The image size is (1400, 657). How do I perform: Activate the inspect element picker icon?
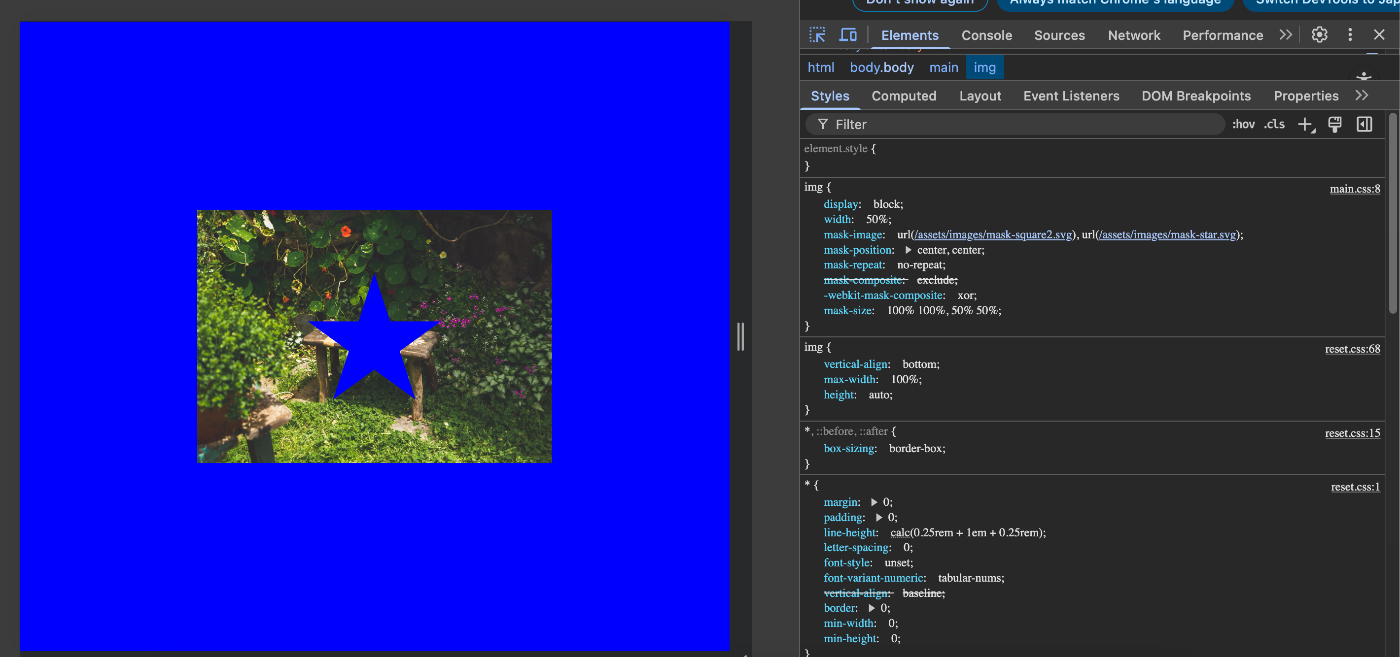pyautogui.click(x=818, y=35)
